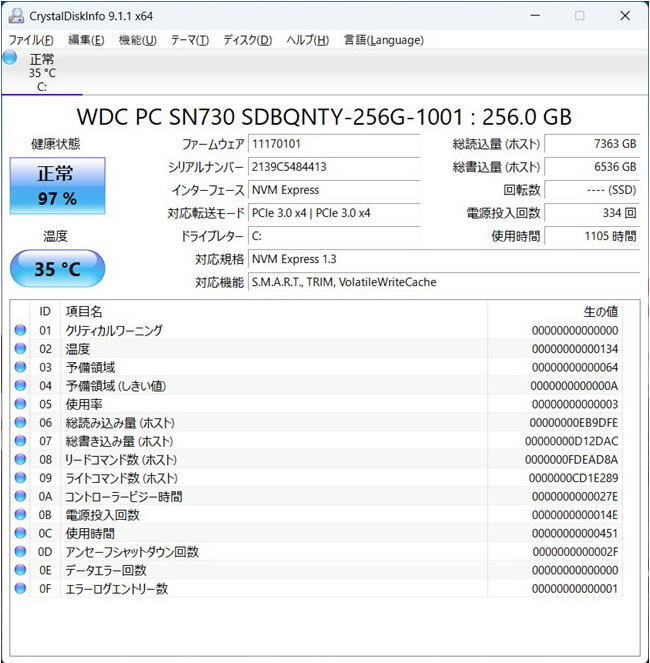Open the ファイル(F) menu

tap(31, 40)
